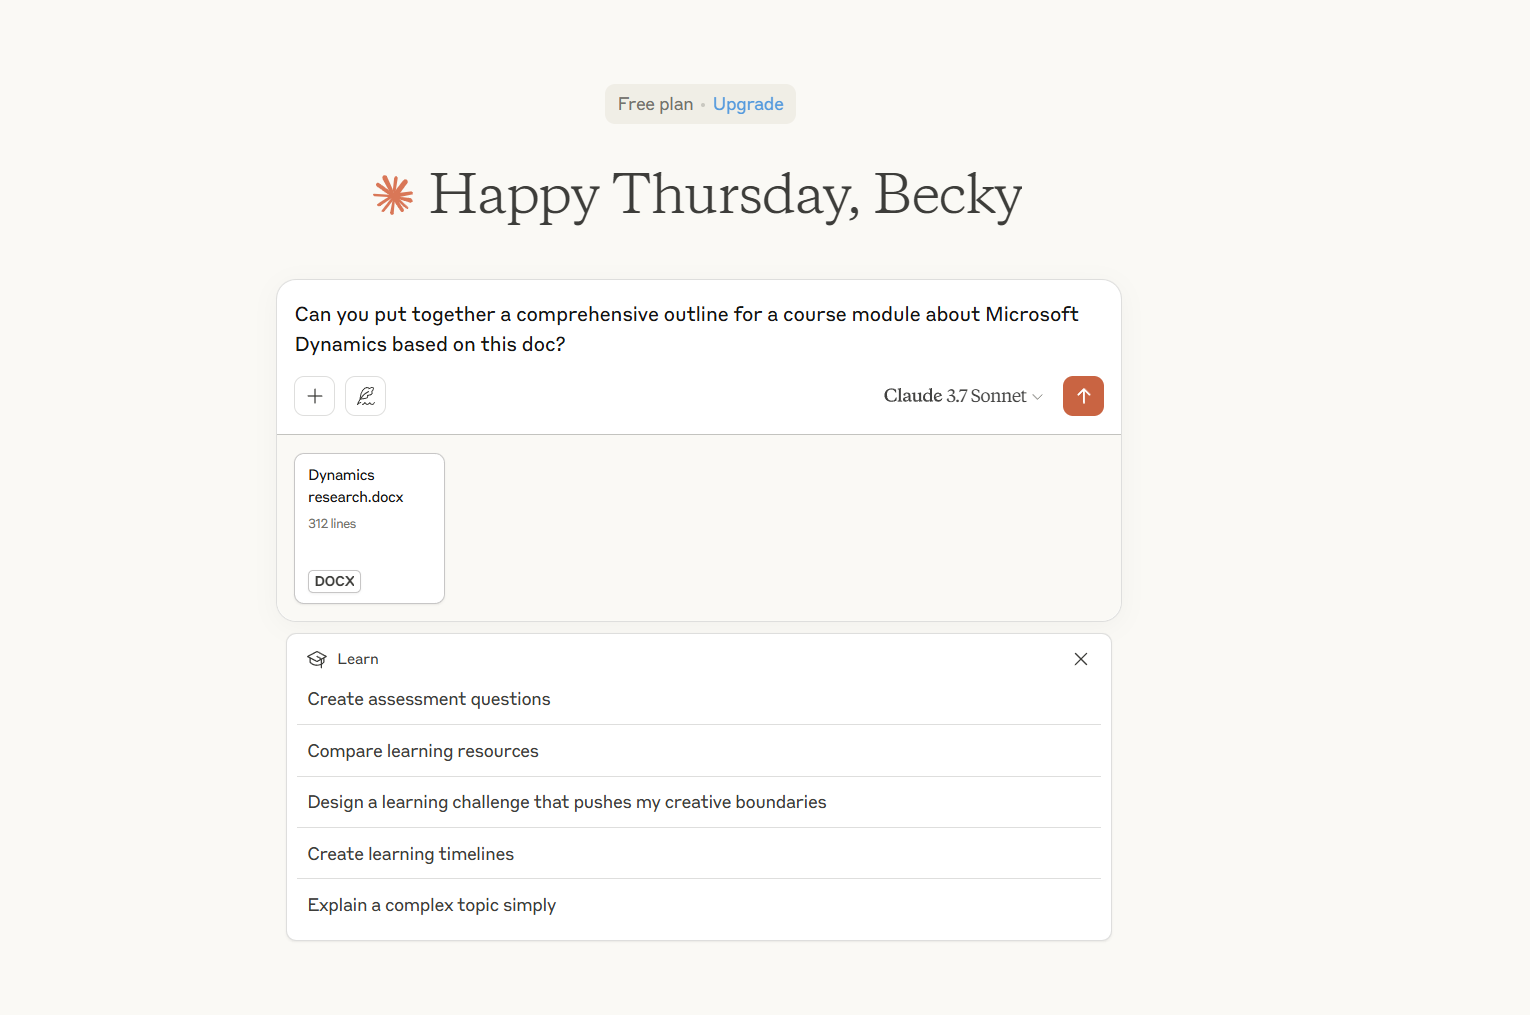Screen dimensions: 1530x1015
Task: Close the Learn suggestions panel
Action: tap(1080, 659)
